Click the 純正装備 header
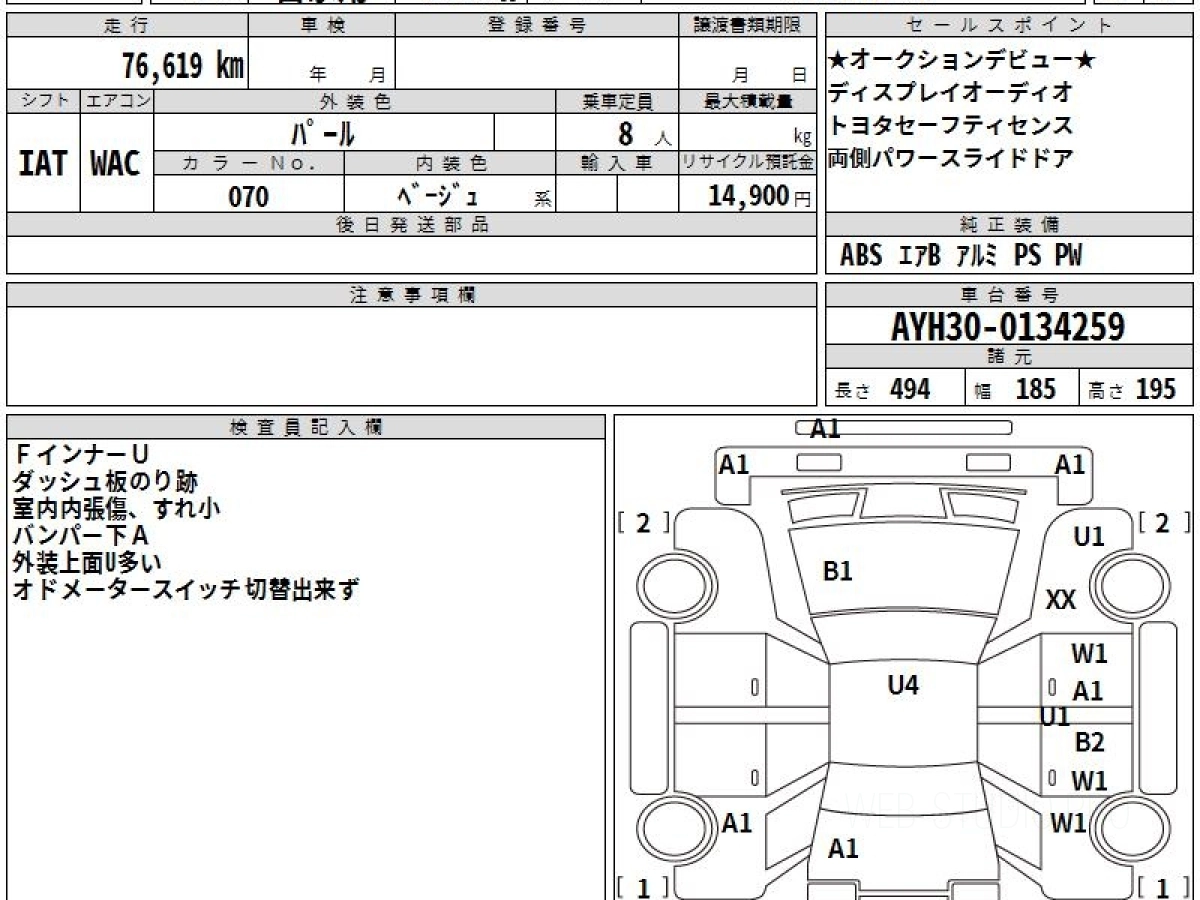This screenshot has height=900, width=1200. coord(1010,225)
